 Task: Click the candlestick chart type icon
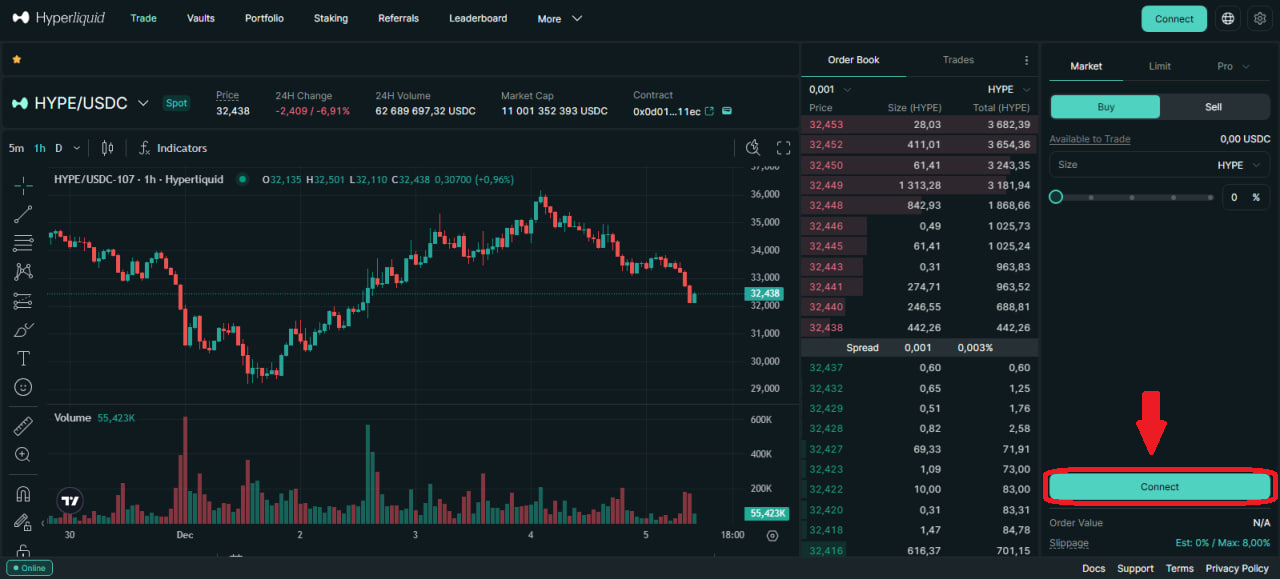[108, 148]
